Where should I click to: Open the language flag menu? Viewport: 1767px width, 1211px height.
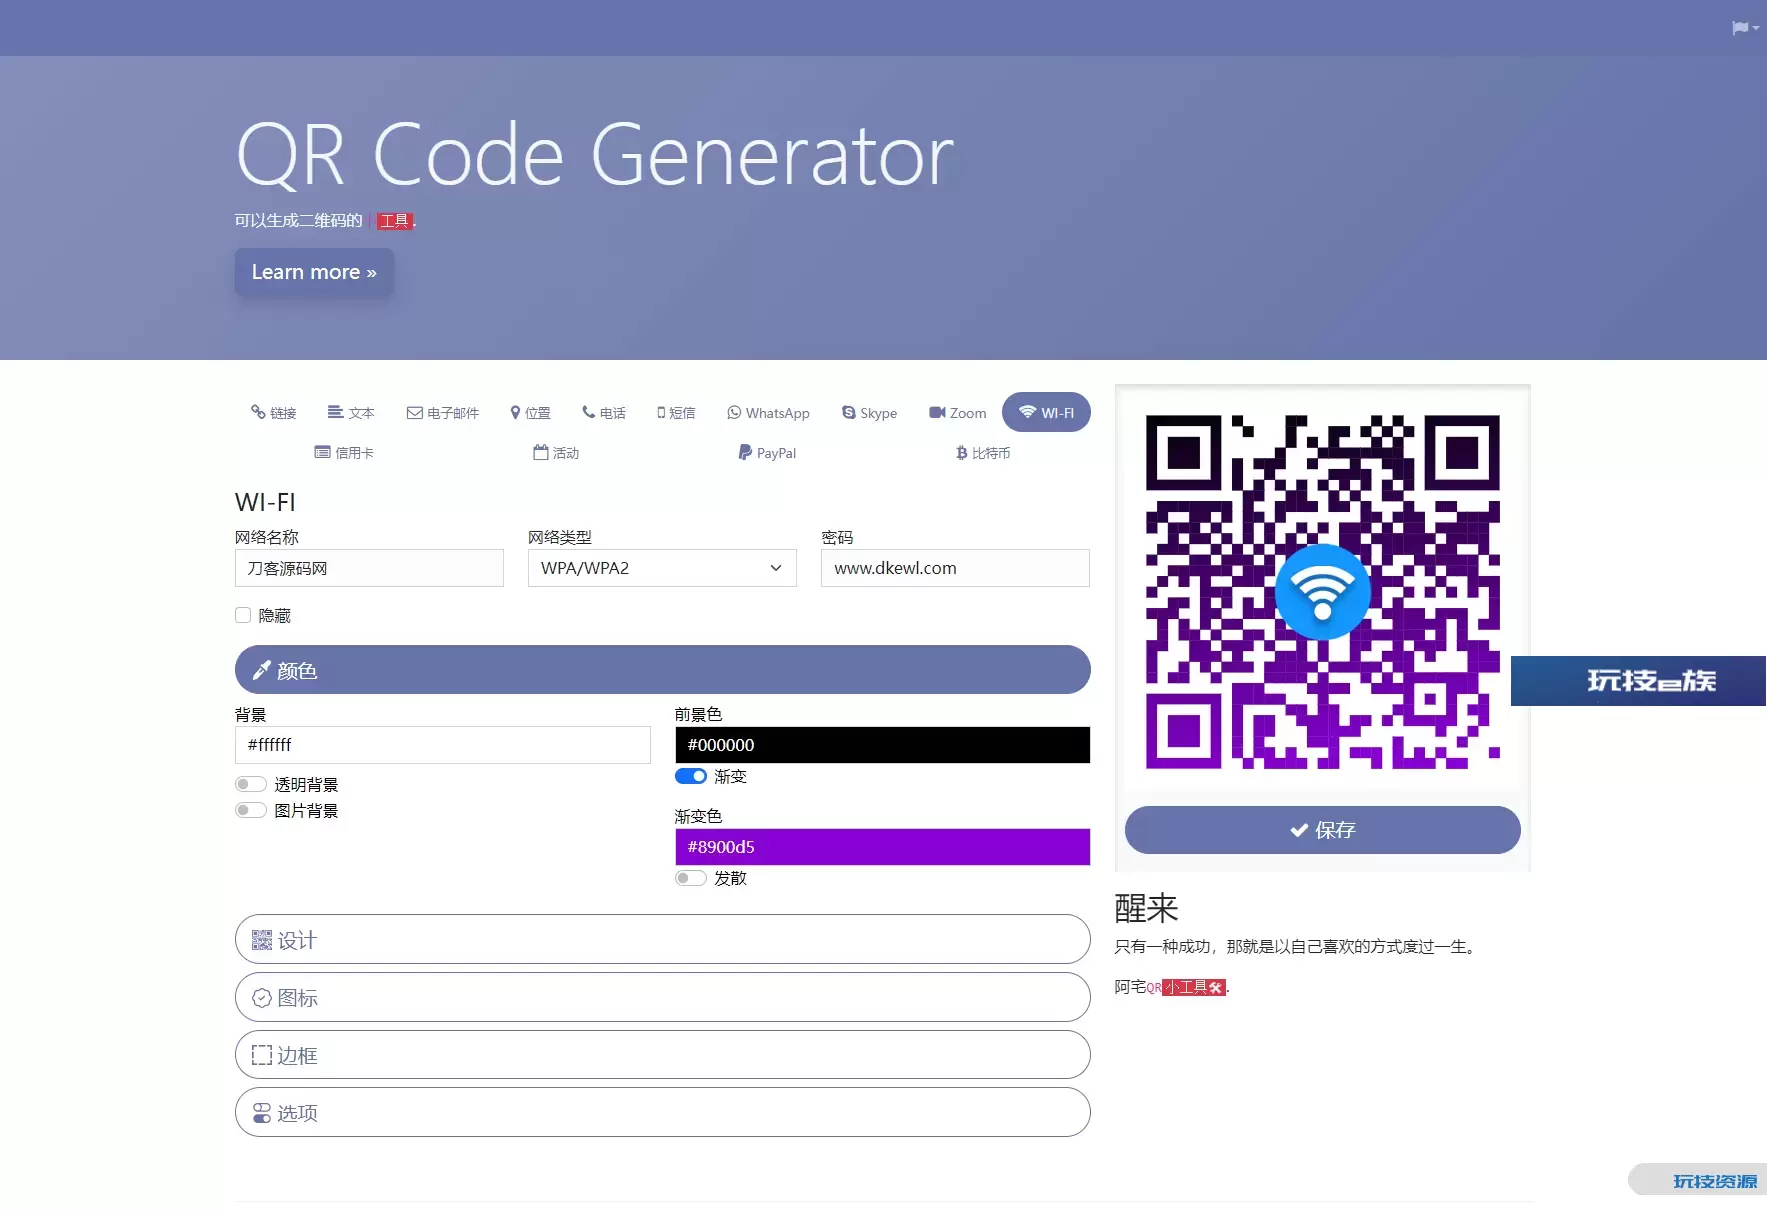(x=1745, y=28)
